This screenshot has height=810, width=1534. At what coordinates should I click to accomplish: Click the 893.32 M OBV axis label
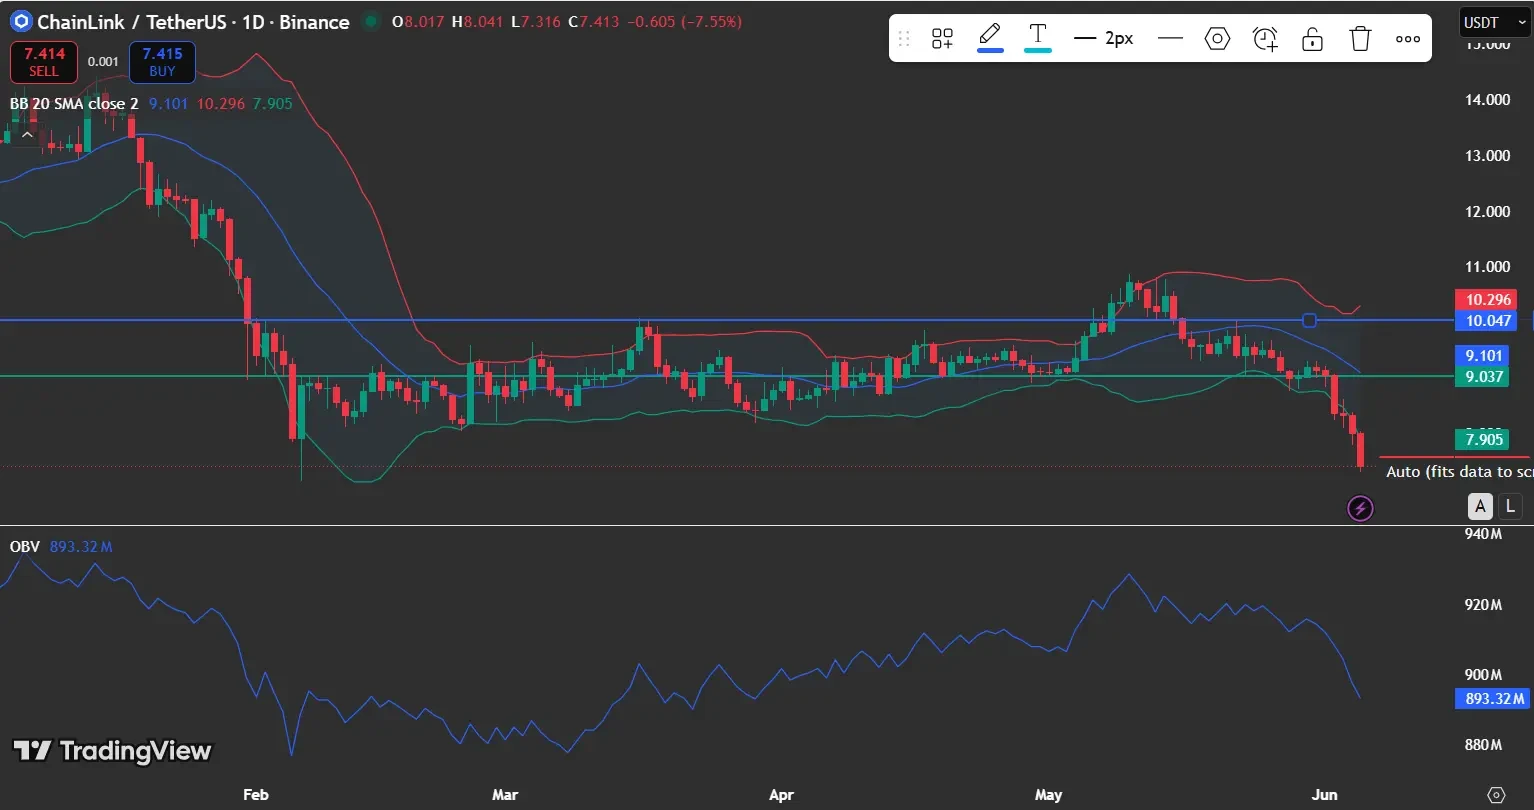click(1495, 698)
